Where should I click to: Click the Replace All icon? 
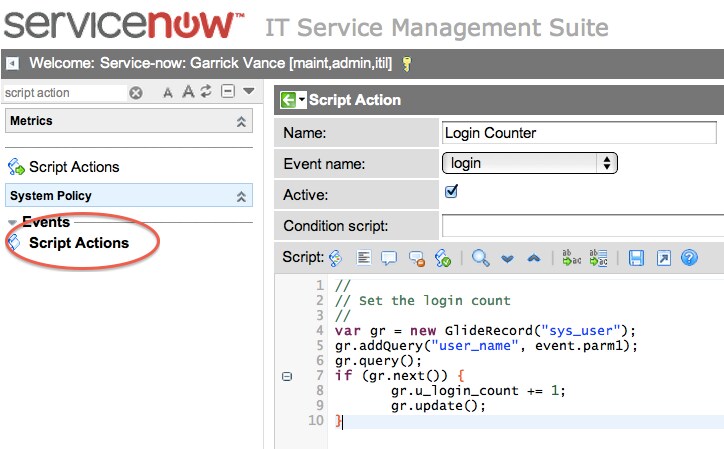click(x=598, y=257)
